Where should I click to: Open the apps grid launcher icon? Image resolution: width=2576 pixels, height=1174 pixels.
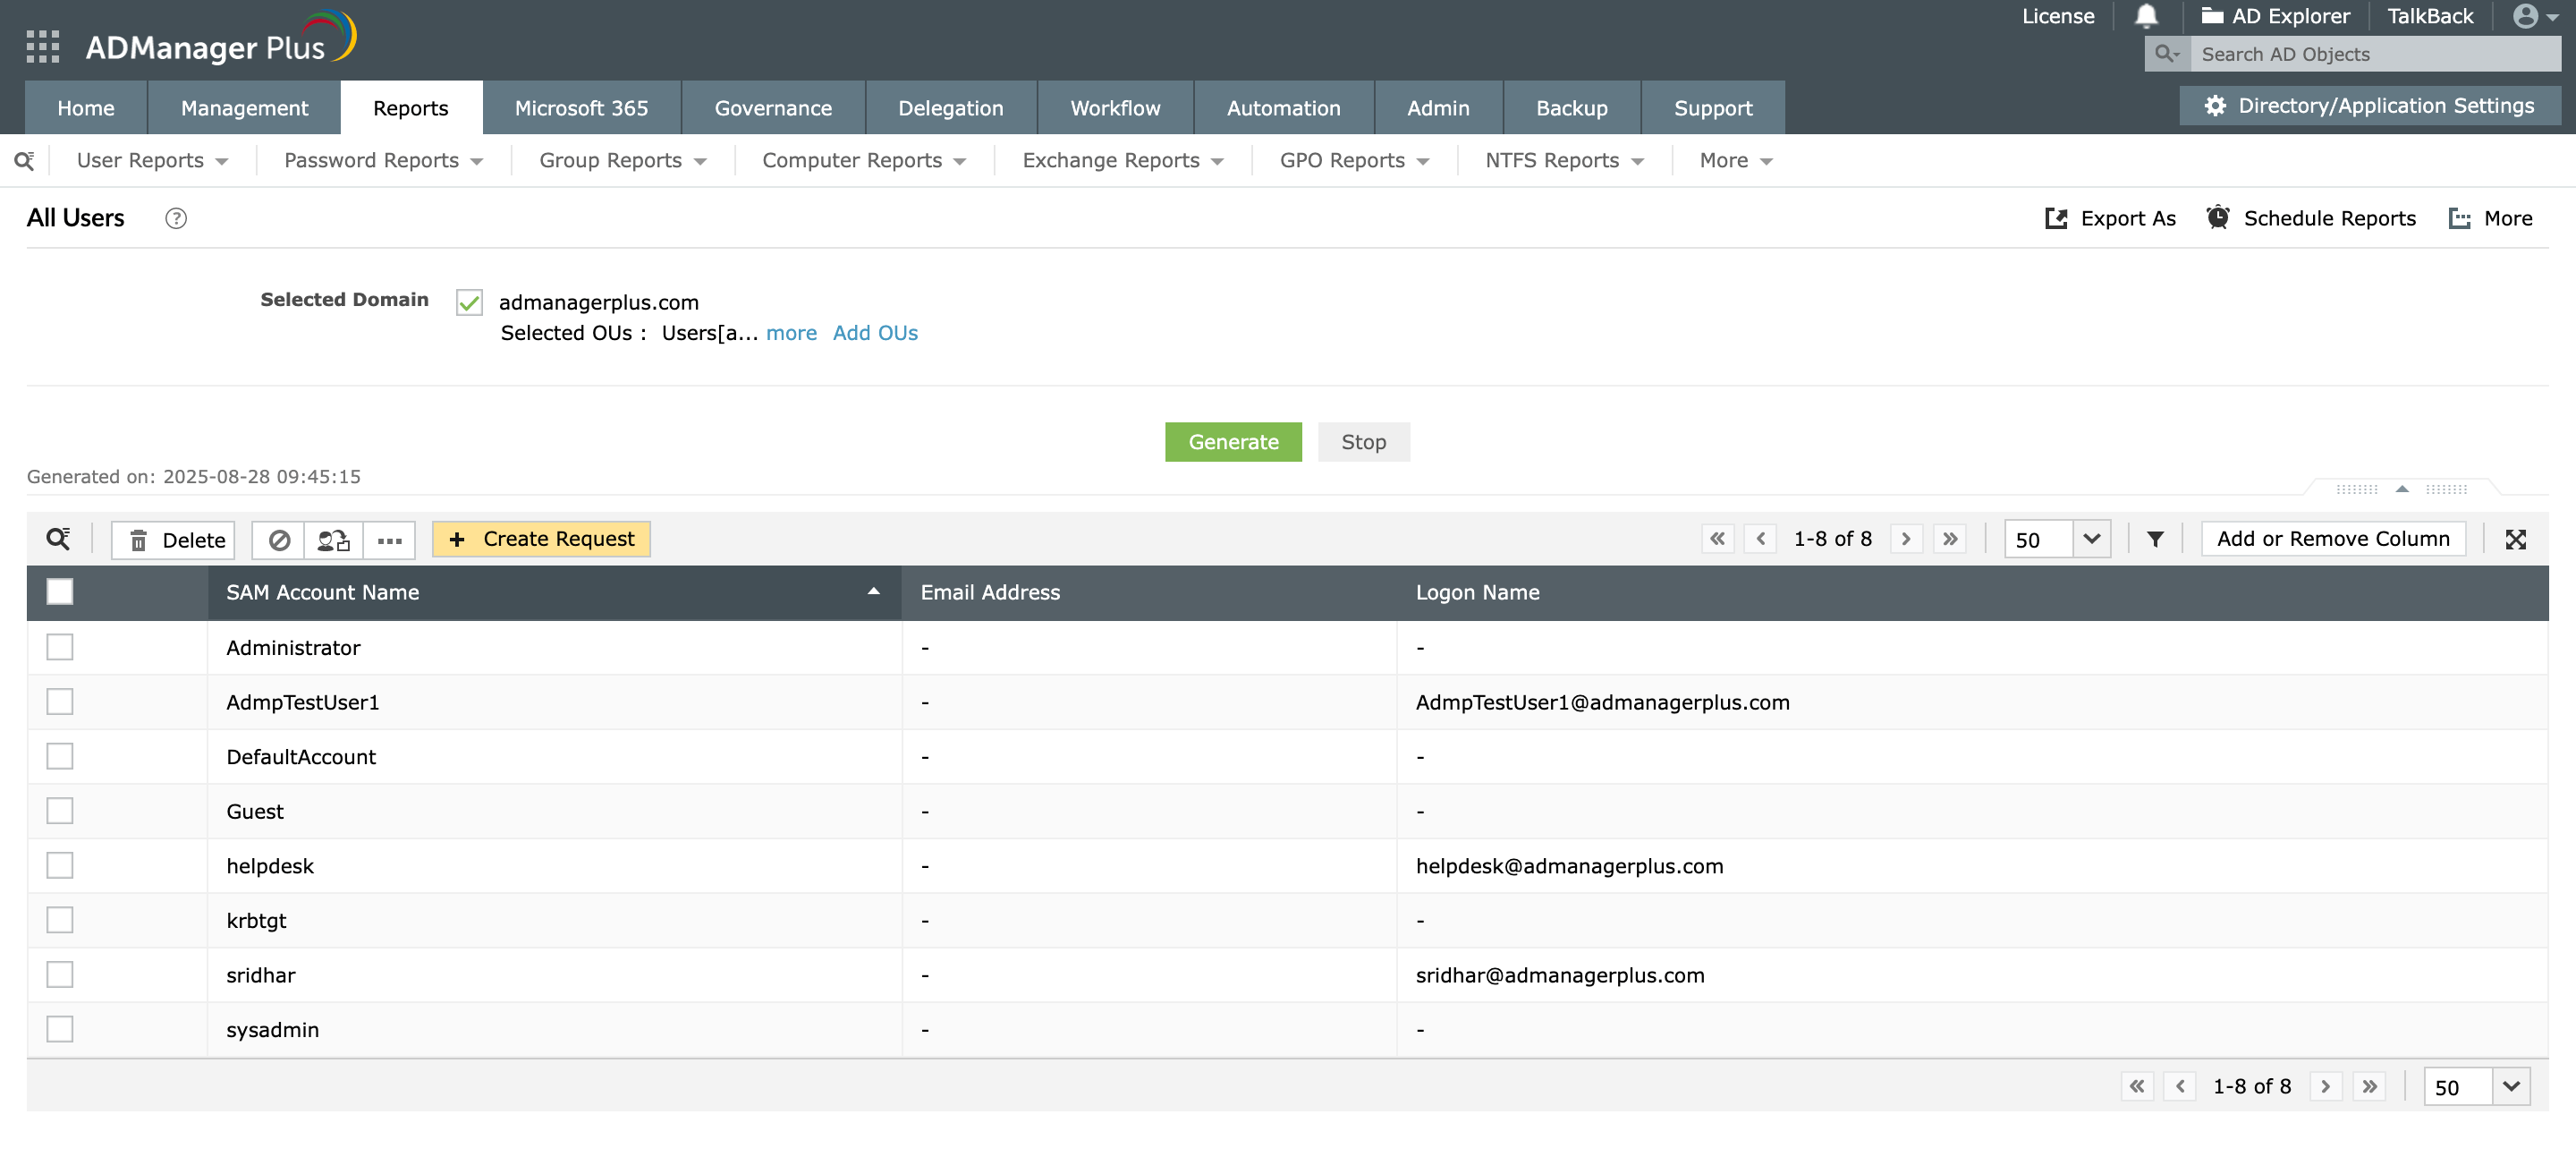(x=42, y=46)
